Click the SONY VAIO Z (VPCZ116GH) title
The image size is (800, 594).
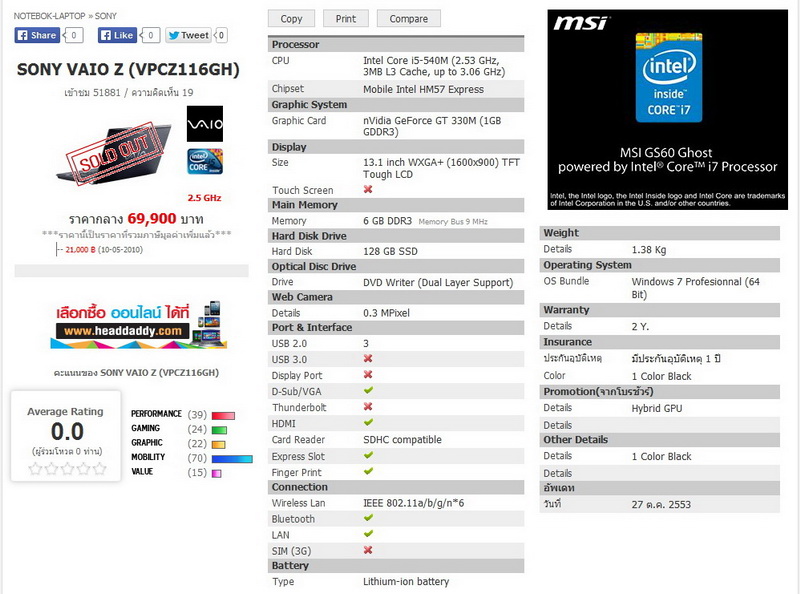(x=128, y=69)
